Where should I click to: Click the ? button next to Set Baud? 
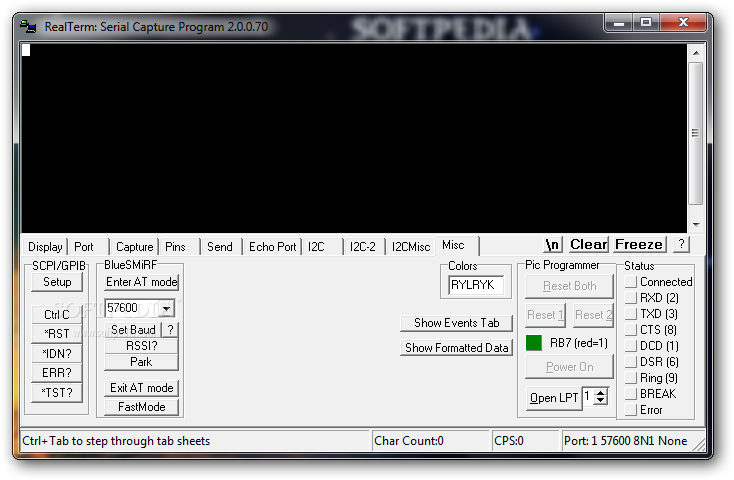(x=170, y=330)
